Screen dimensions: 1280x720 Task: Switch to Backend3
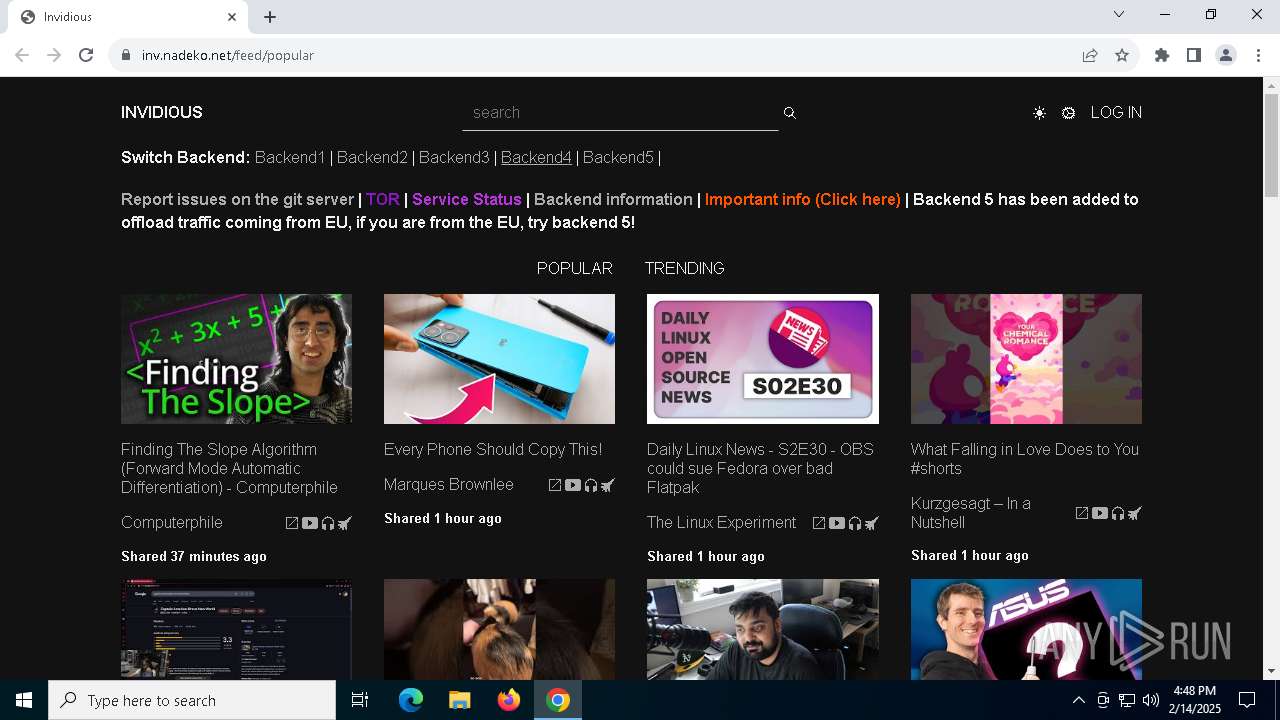tap(454, 157)
